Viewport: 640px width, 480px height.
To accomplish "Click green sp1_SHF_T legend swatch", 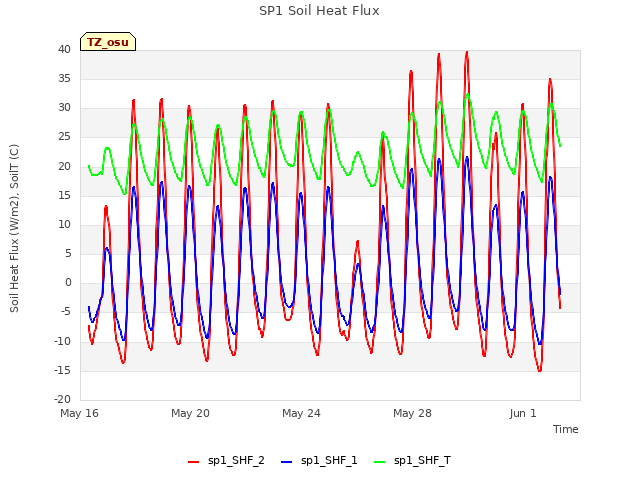I will click(380, 462).
